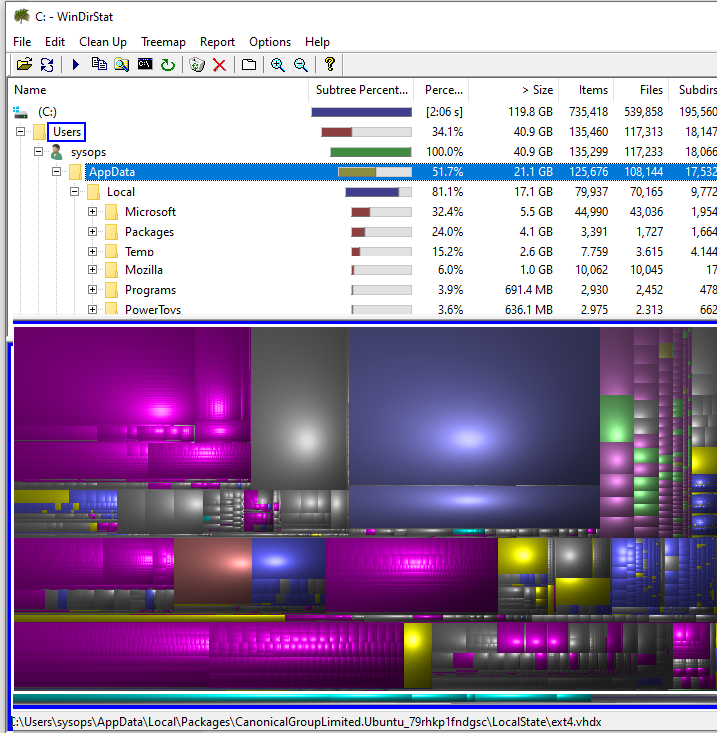Click the C: drive icon in tree
Viewport: 717px width, 733px height.
pos(20,112)
